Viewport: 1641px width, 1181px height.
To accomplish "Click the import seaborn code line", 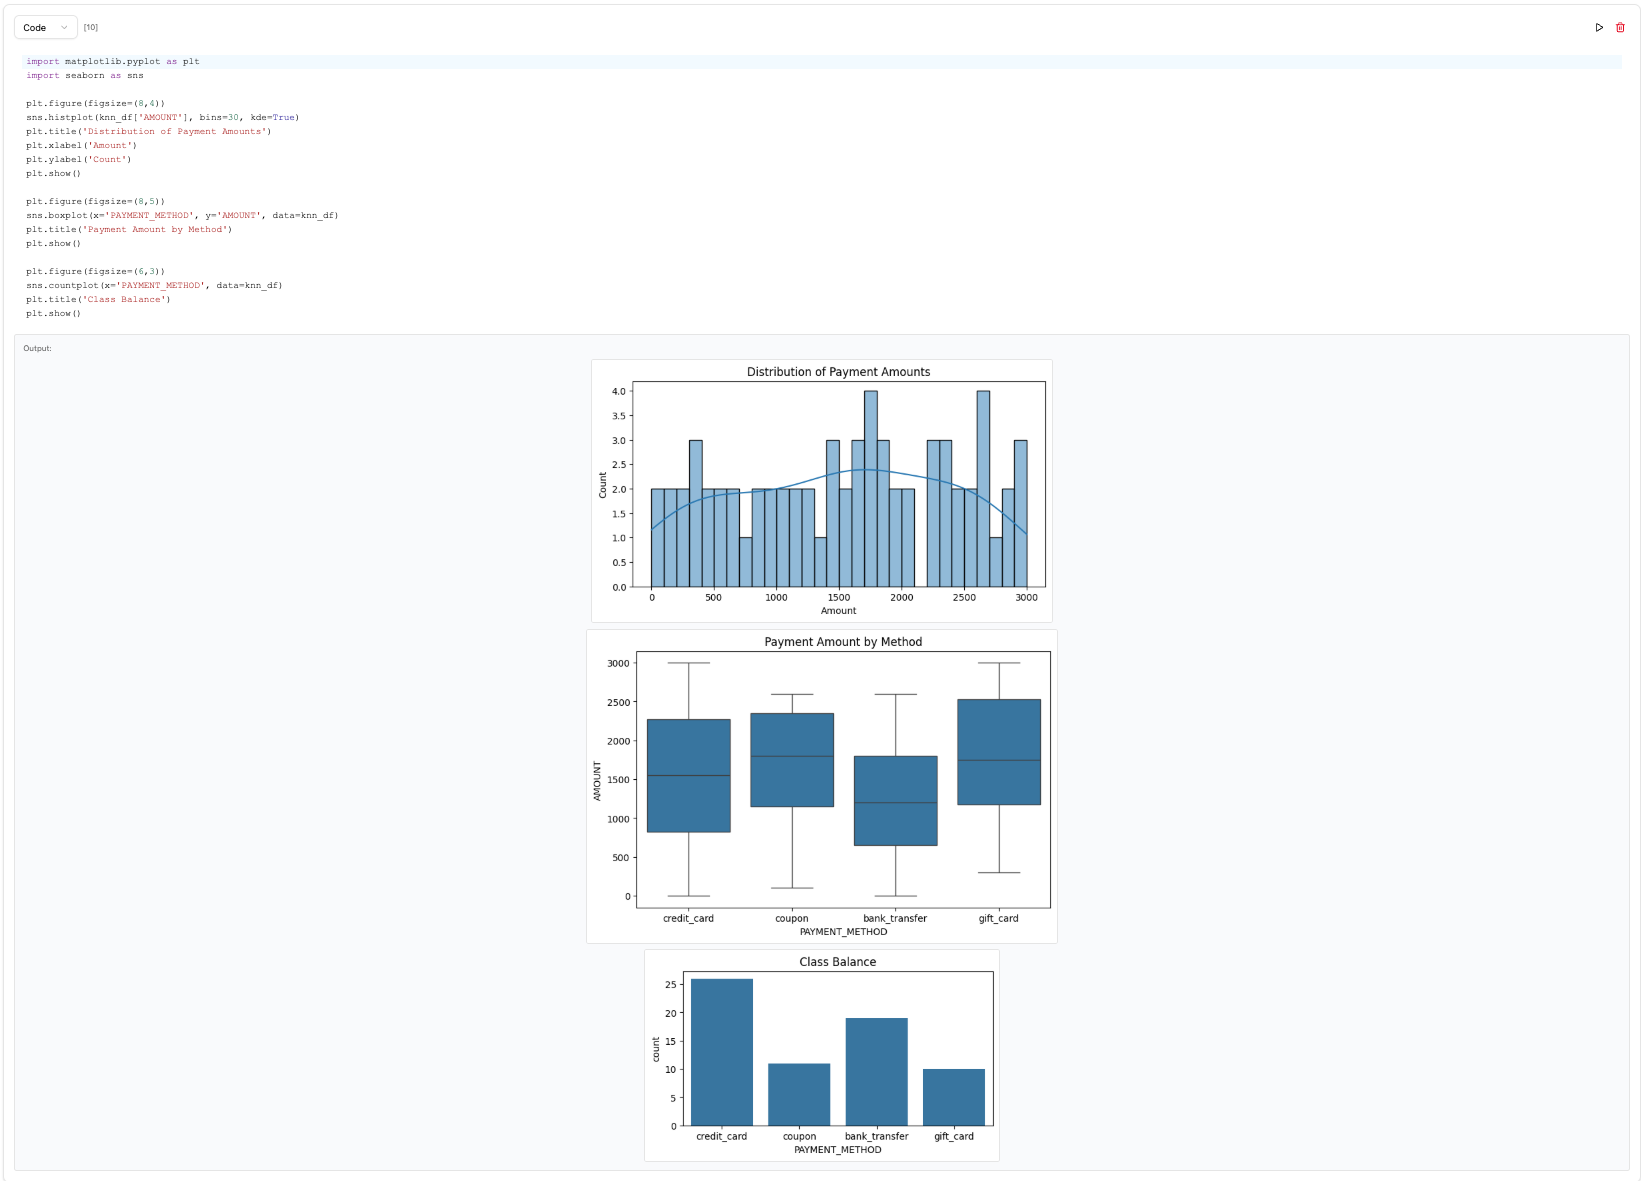I will 85,76.
